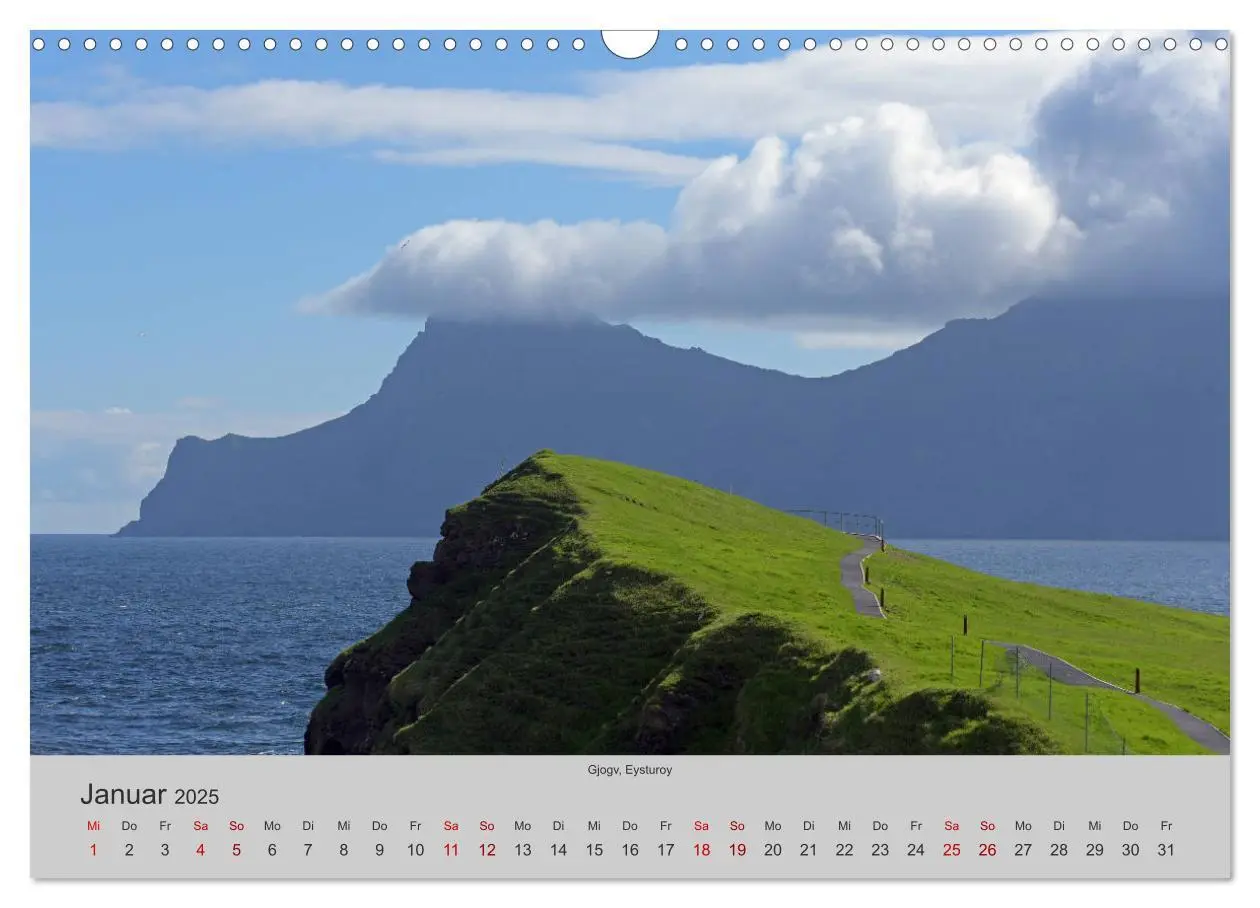
Task: Select date 28 in the calendar row
Action: click(1059, 850)
